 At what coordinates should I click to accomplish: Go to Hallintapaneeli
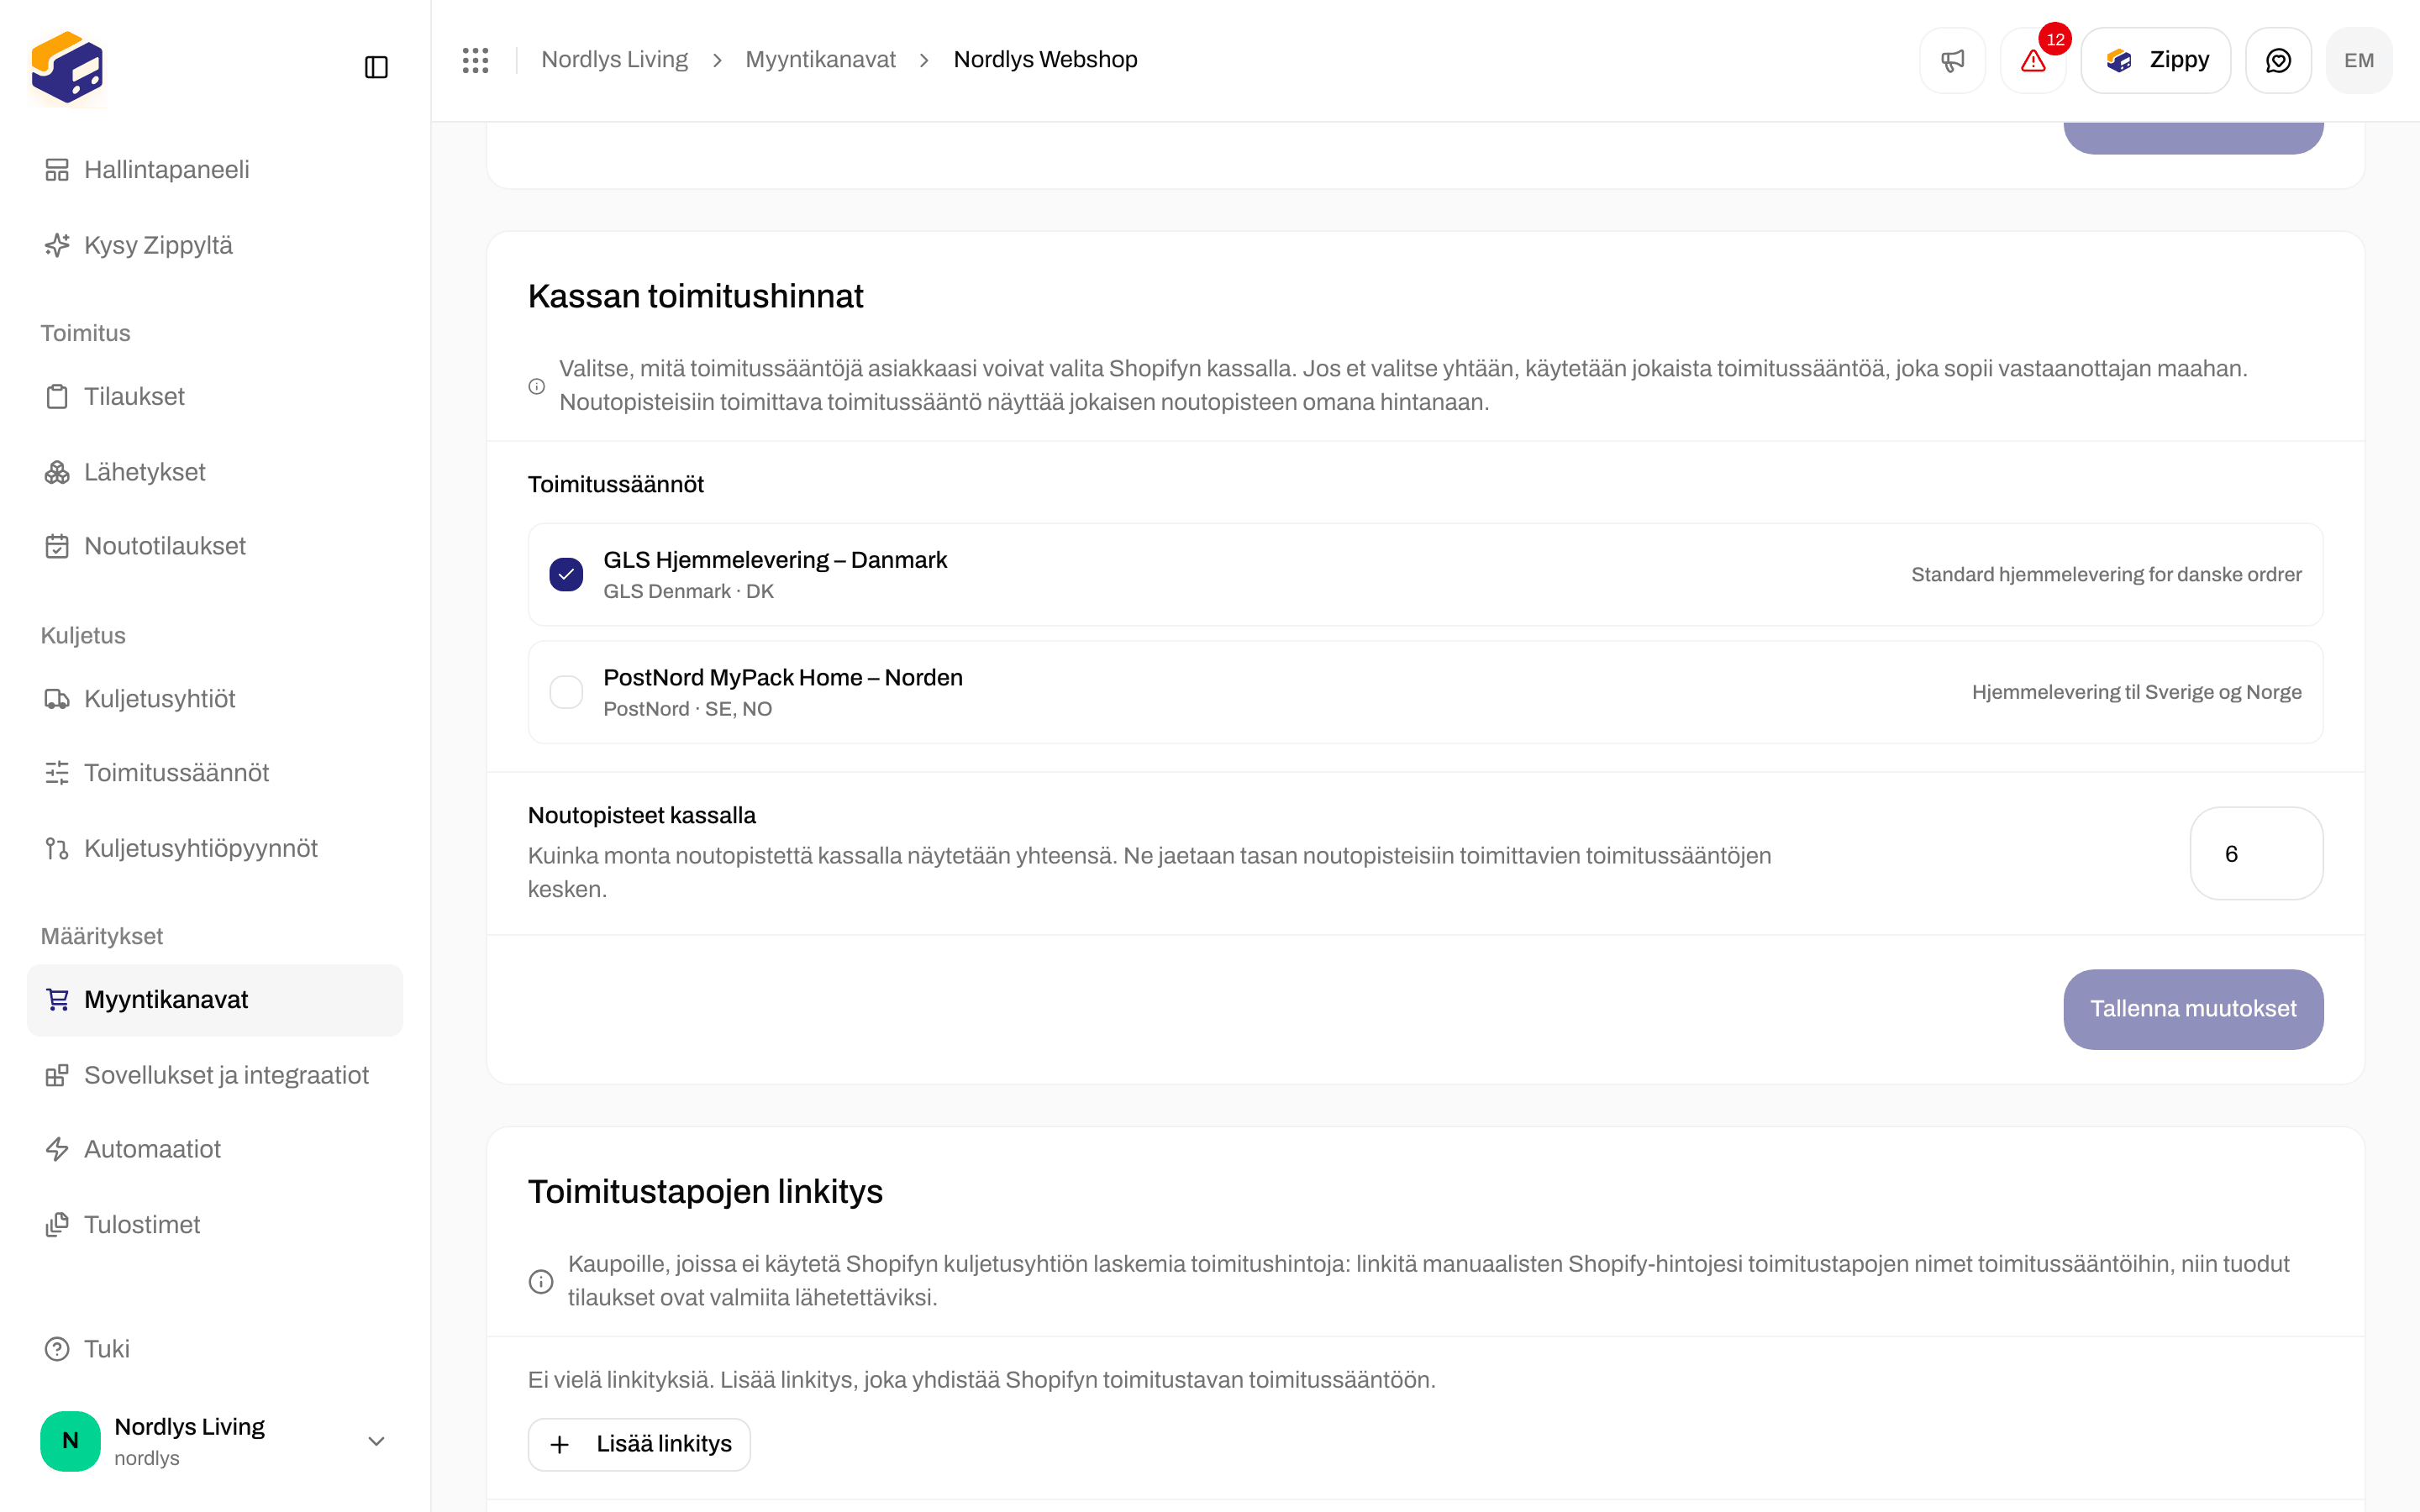click(215, 170)
